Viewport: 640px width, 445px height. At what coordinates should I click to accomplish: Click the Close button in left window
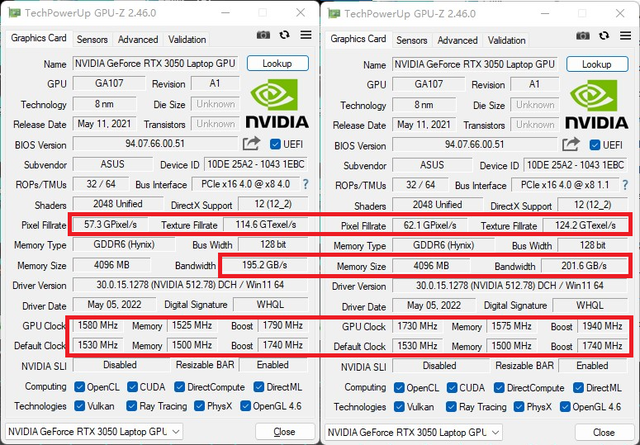pyautogui.click(x=284, y=432)
